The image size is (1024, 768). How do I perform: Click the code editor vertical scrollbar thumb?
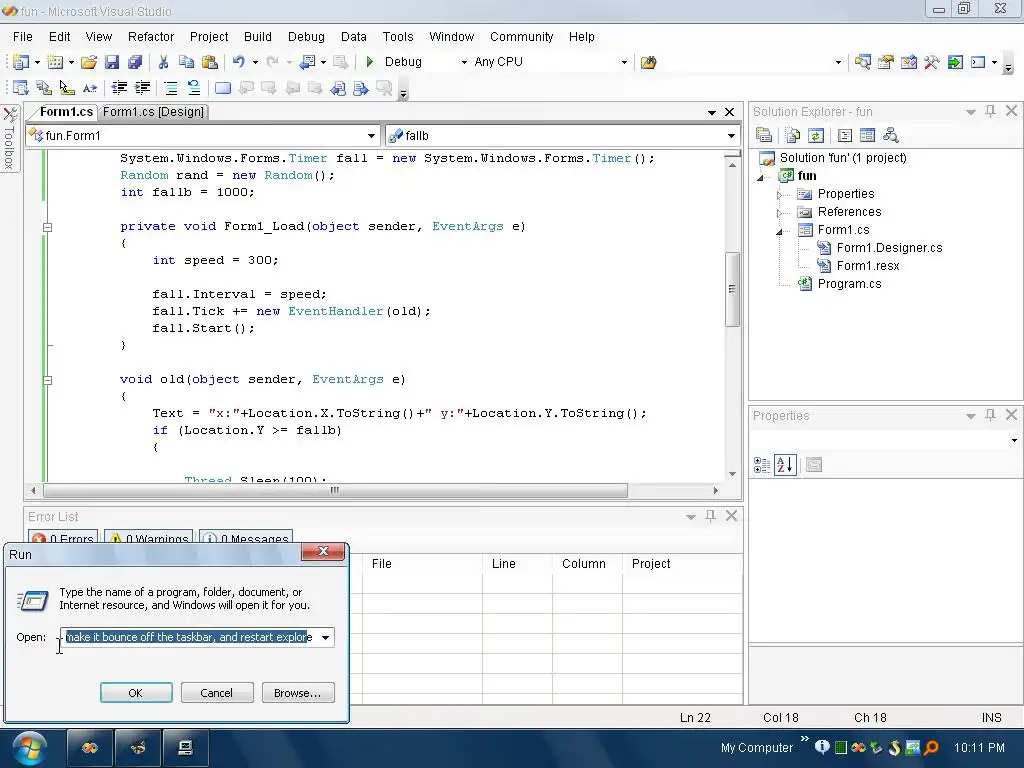[x=732, y=289]
